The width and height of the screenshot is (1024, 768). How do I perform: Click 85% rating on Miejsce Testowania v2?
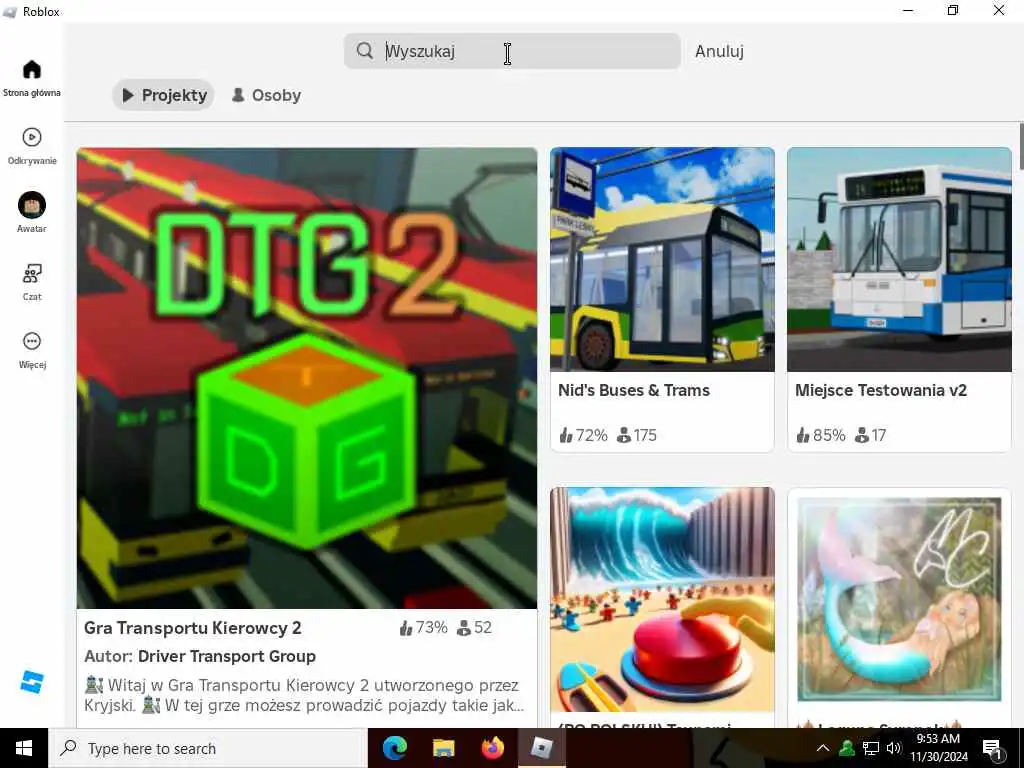pos(820,435)
